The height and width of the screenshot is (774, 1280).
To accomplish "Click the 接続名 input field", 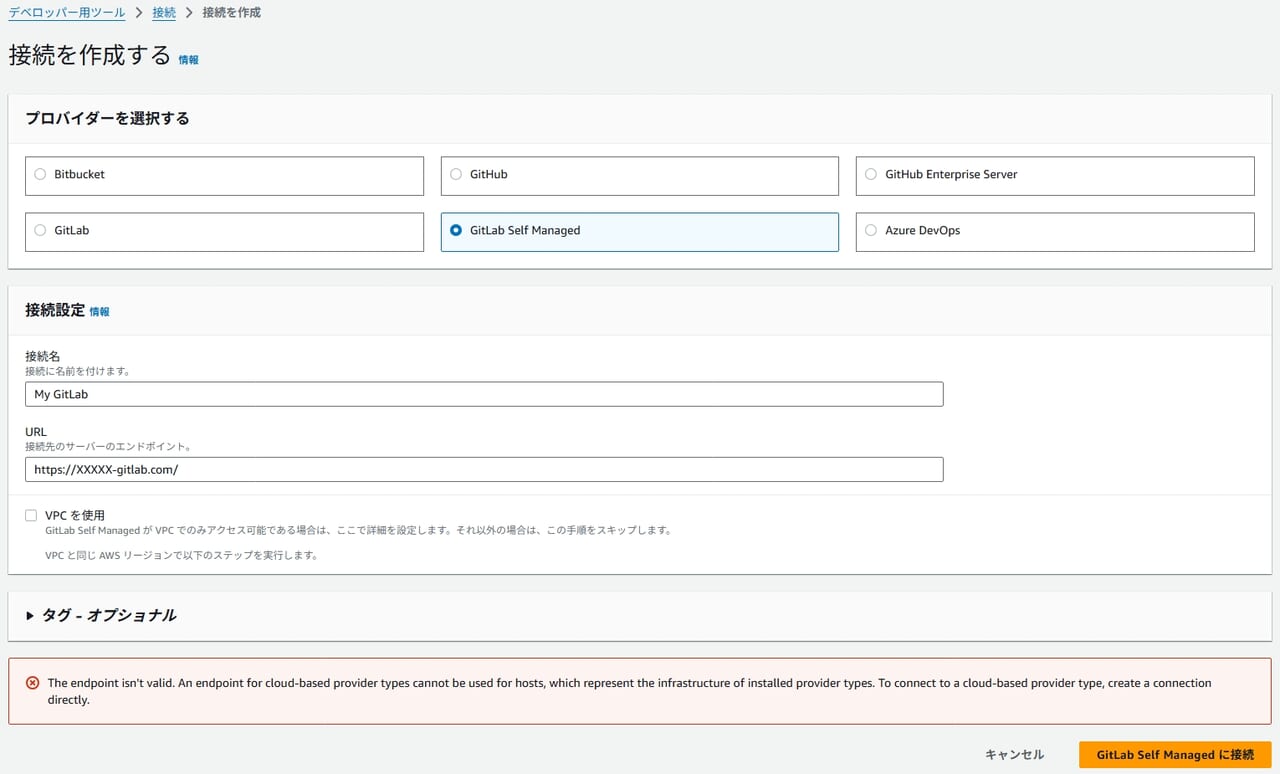I will coord(483,394).
